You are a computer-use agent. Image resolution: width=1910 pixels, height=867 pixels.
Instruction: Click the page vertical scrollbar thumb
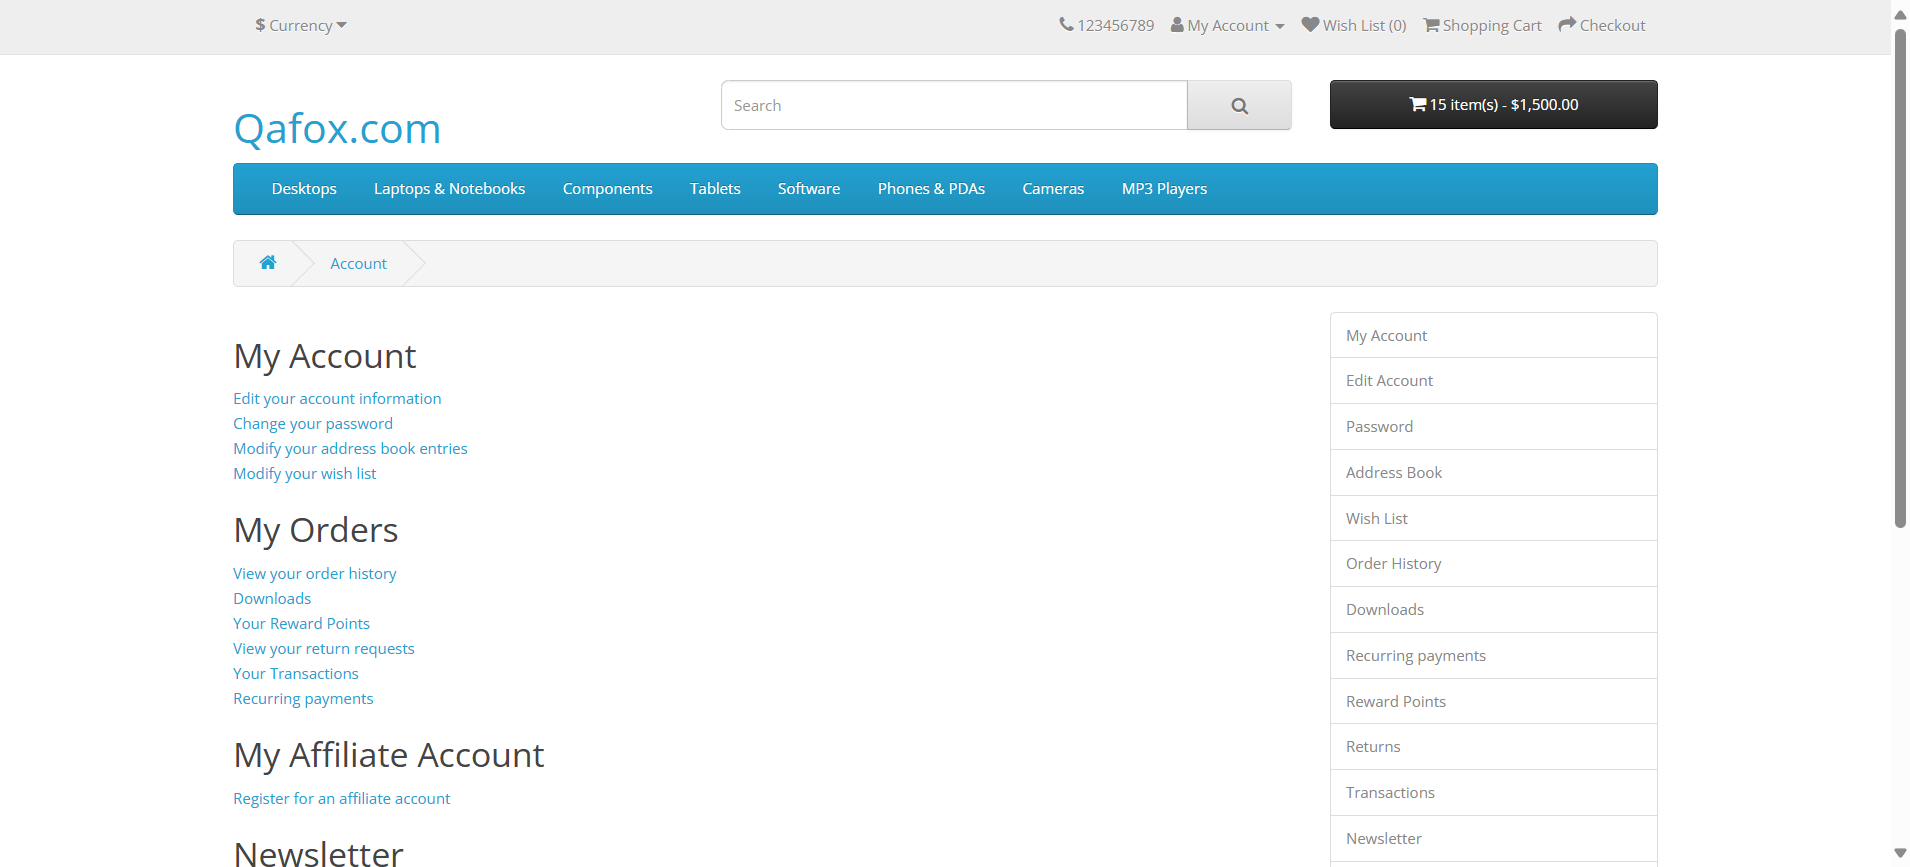point(1900,278)
